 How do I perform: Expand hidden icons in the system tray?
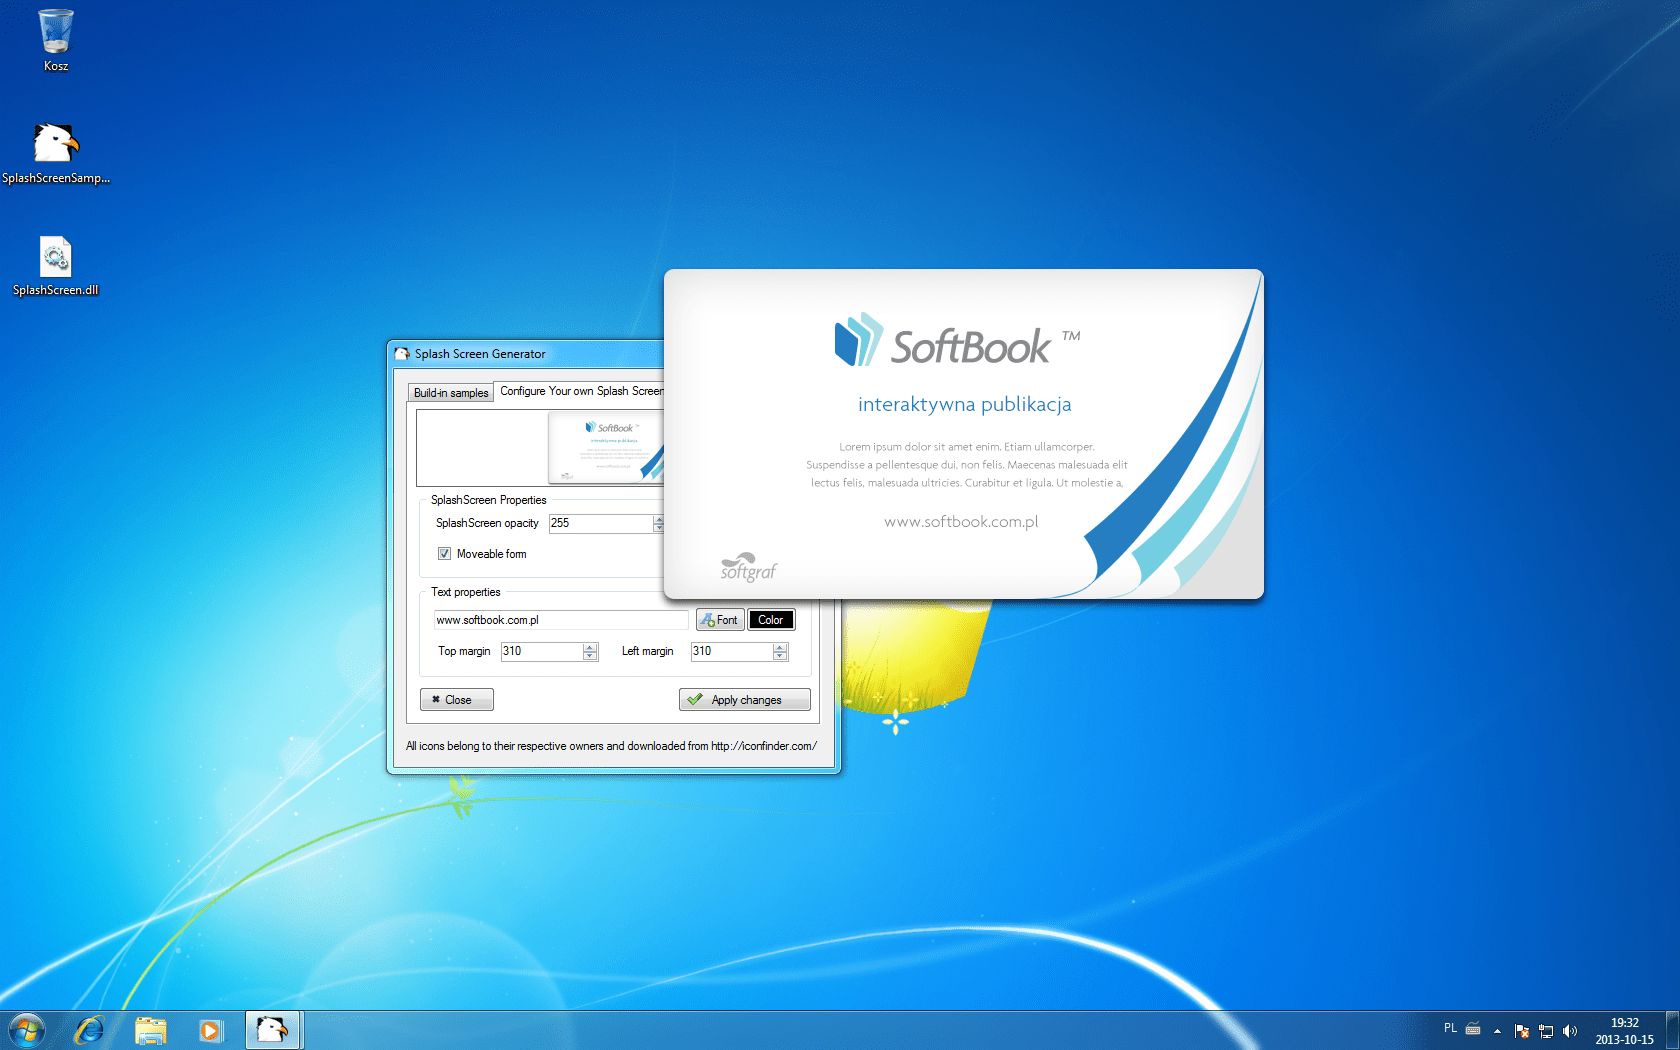[1497, 1030]
